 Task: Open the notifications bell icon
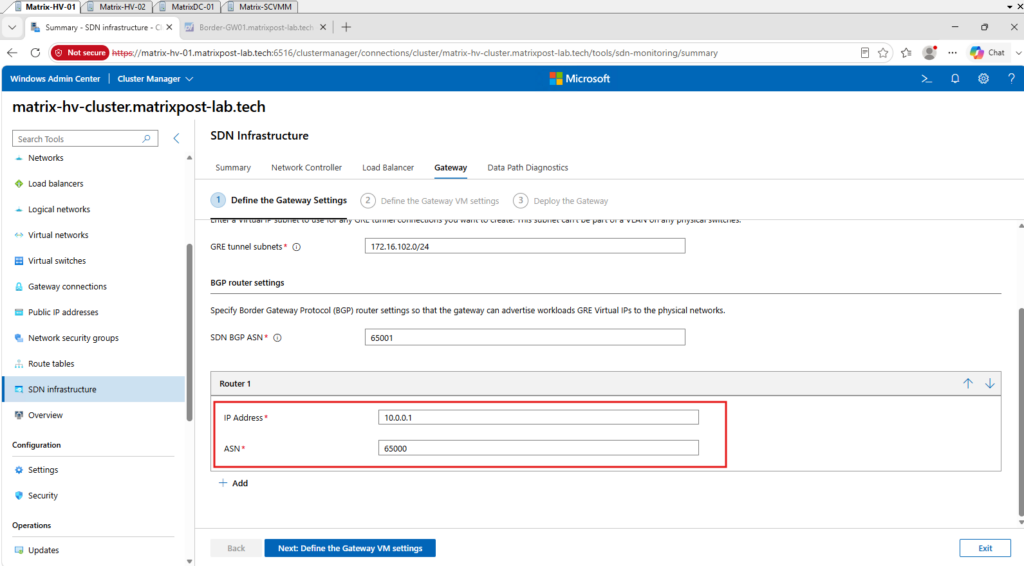955,79
